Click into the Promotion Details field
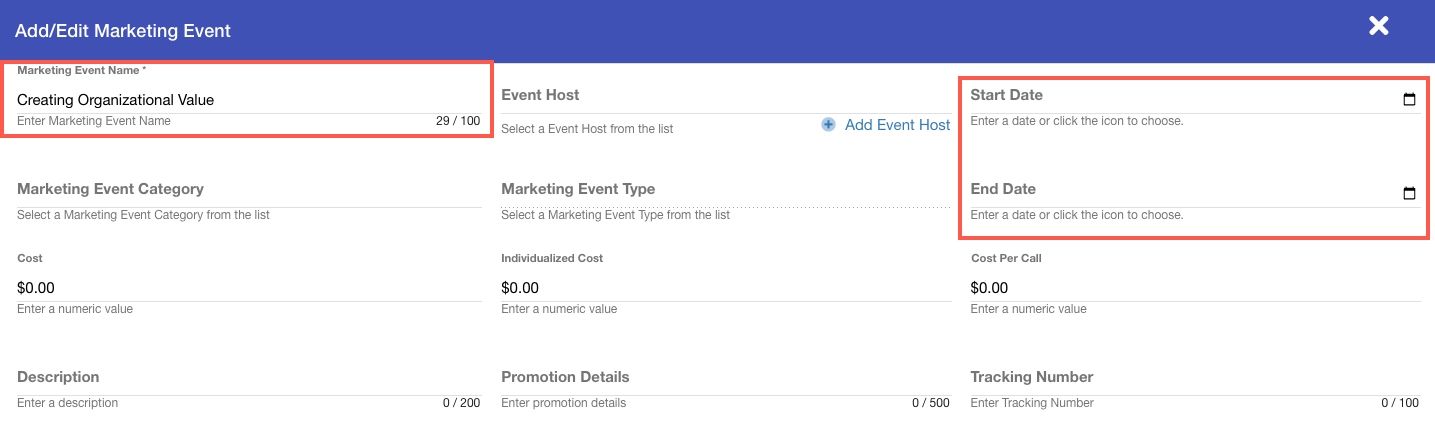Viewport: 1435px width, 442px height. pyautogui.click(x=724, y=378)
